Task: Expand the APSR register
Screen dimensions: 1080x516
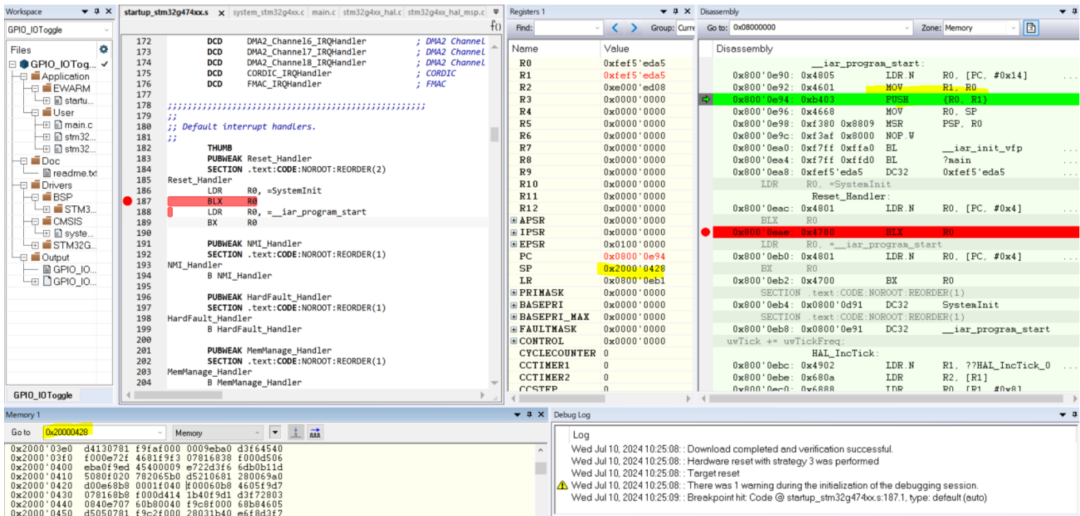Action: tap(514, 220)
